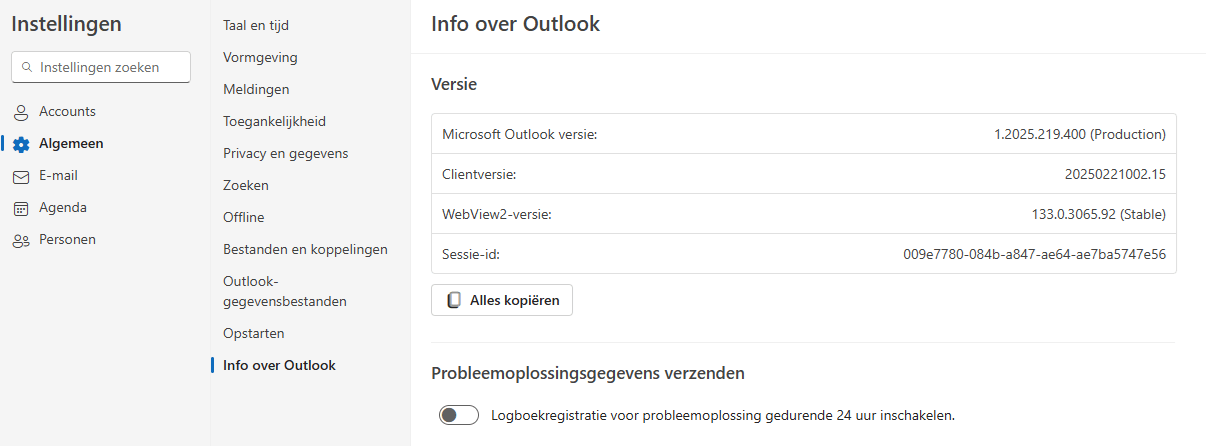The height and width of the screenshot is (447, 1207).
Task: Open Meldingen settings
Action: [256, 89]
